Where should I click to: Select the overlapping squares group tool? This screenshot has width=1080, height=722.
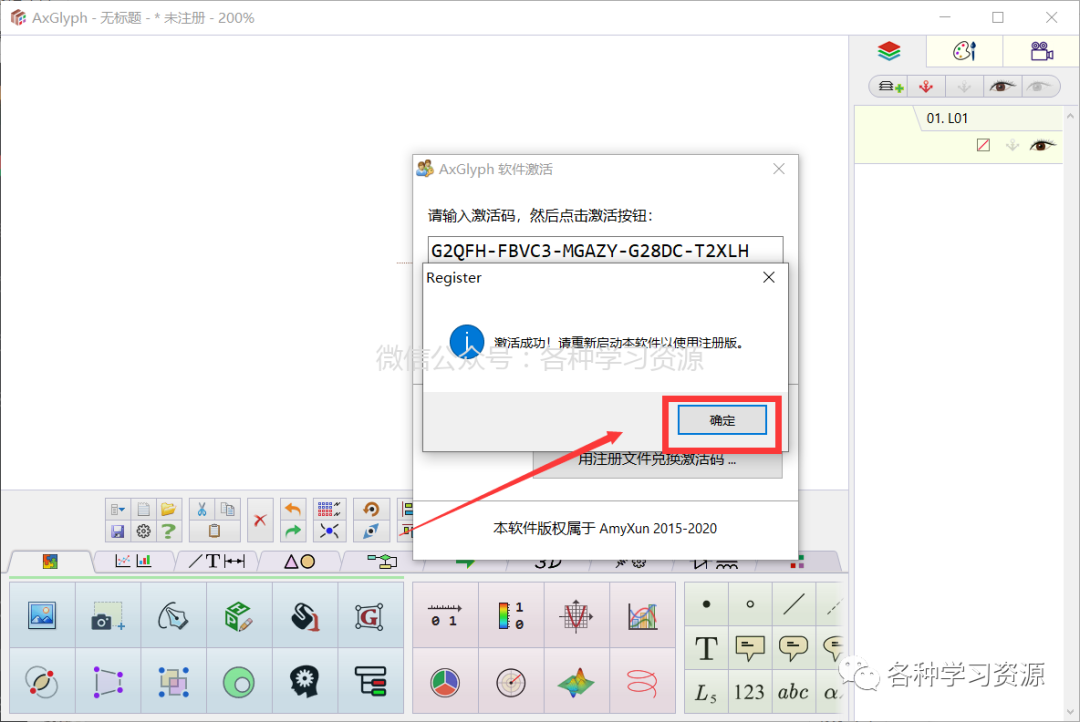point(174,682)
